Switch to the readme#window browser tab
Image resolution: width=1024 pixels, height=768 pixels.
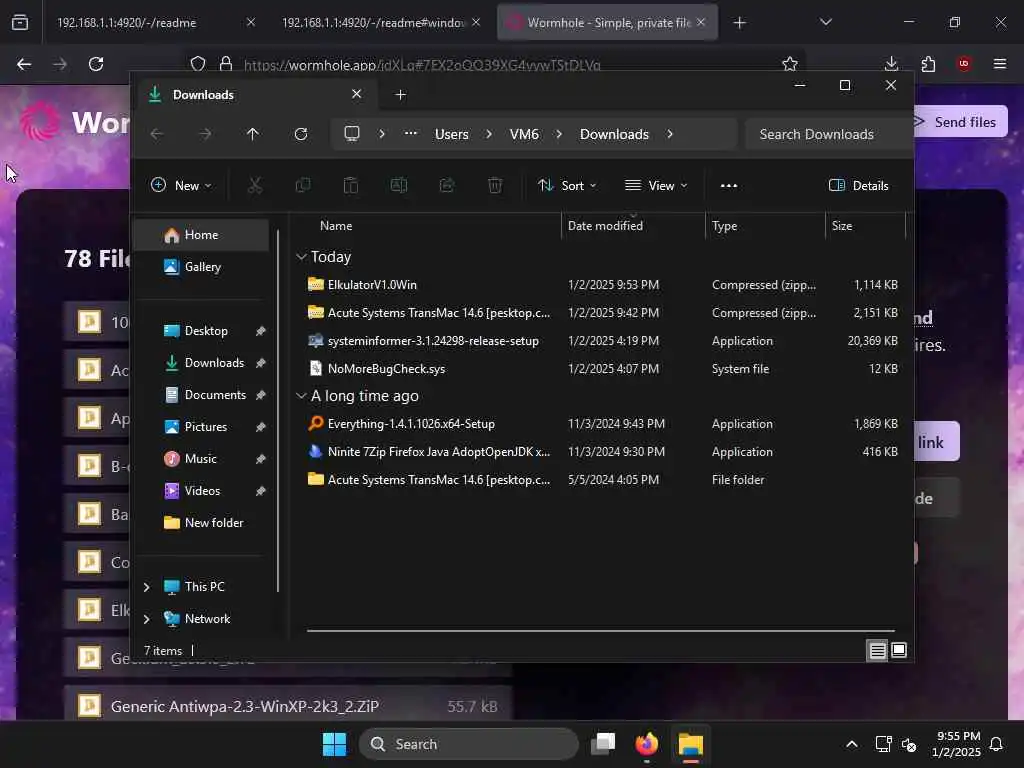372,23
